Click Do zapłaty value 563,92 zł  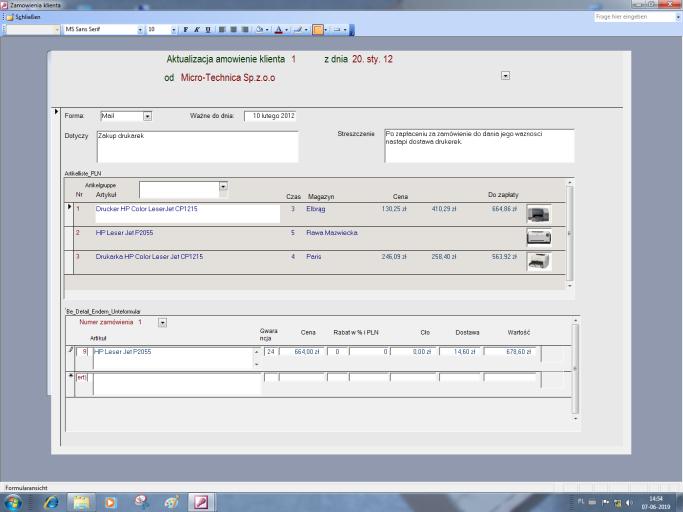pyautogui.click(x=504, y=257)
